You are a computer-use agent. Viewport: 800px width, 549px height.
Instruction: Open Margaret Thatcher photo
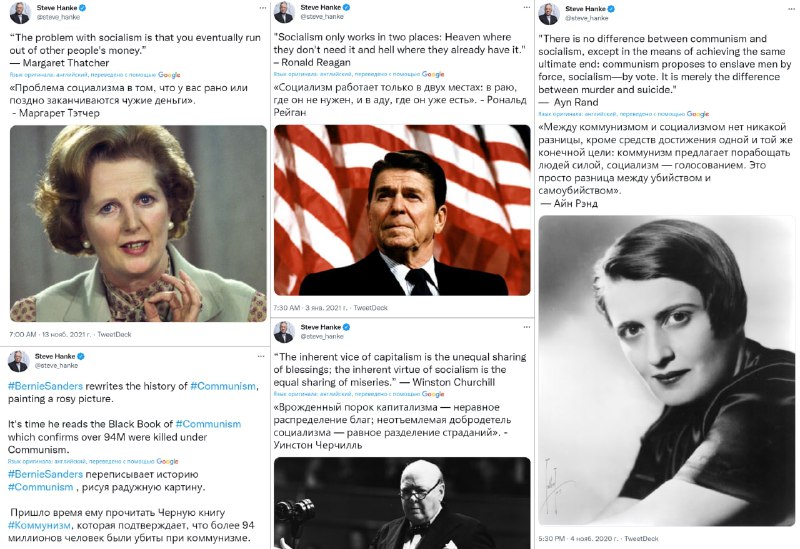(x=138, y=223)
